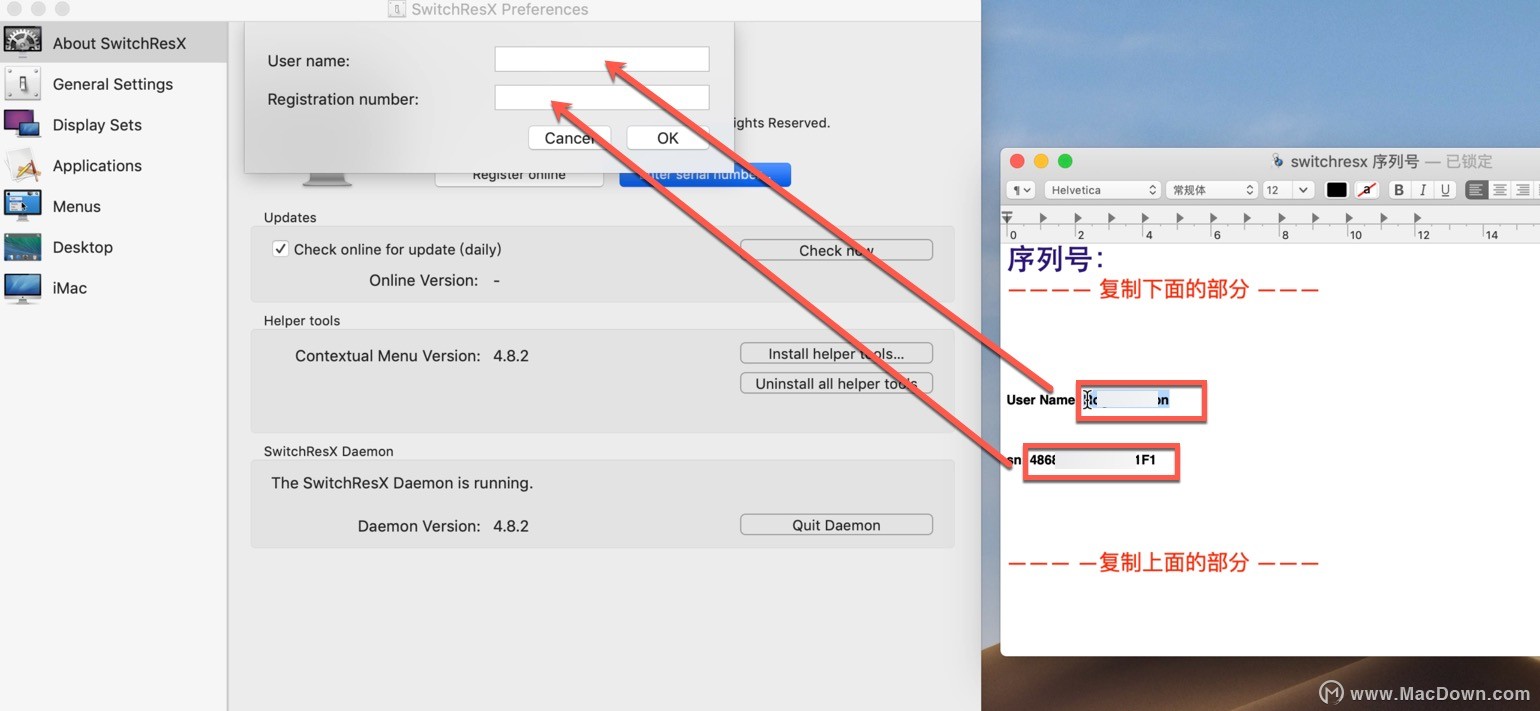This screenshot has width=1540, height=711.
Task: Click the 已锁定 locked status in TextEdit title
Action: (x=1469, y=161)
